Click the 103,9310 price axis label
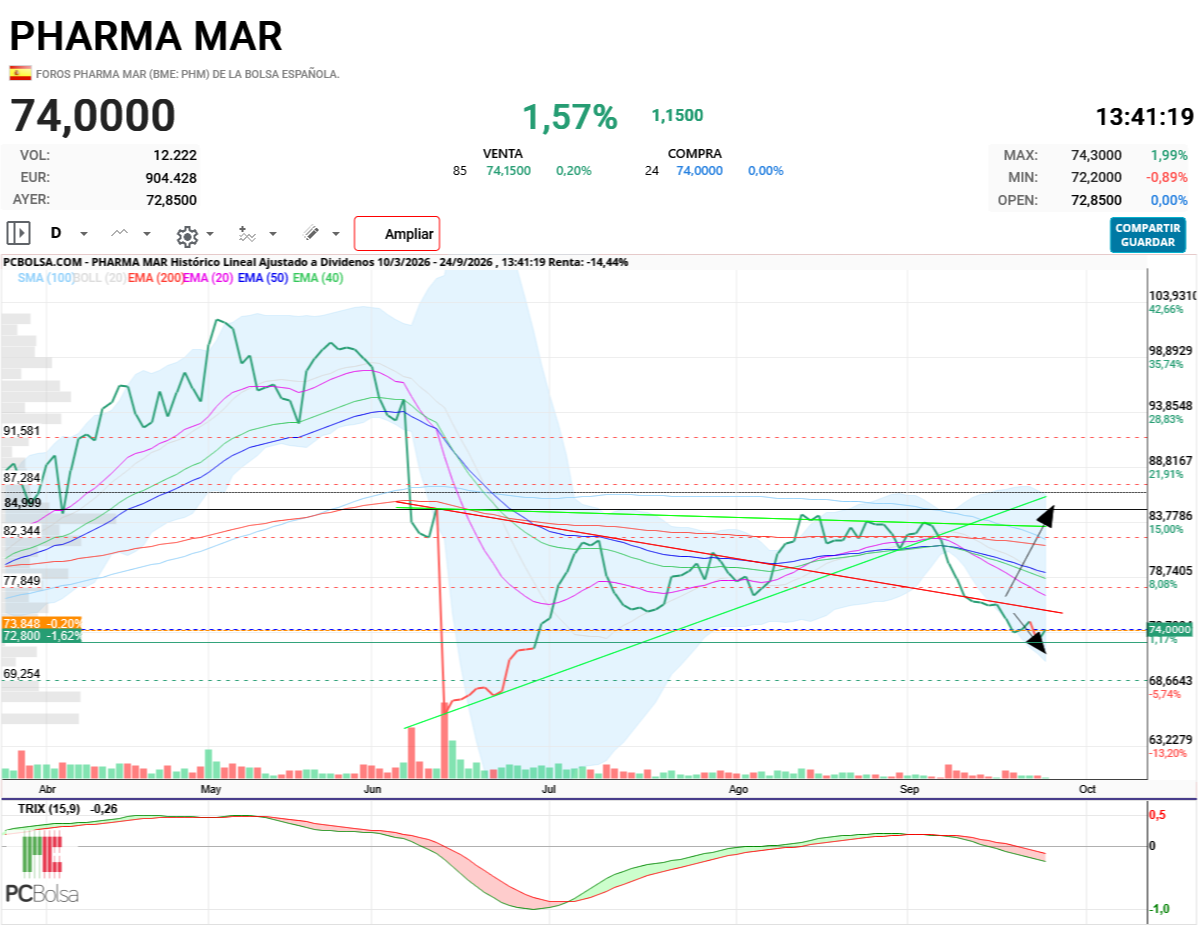This screenshot has width=1200, height=925. [1174, 296]
